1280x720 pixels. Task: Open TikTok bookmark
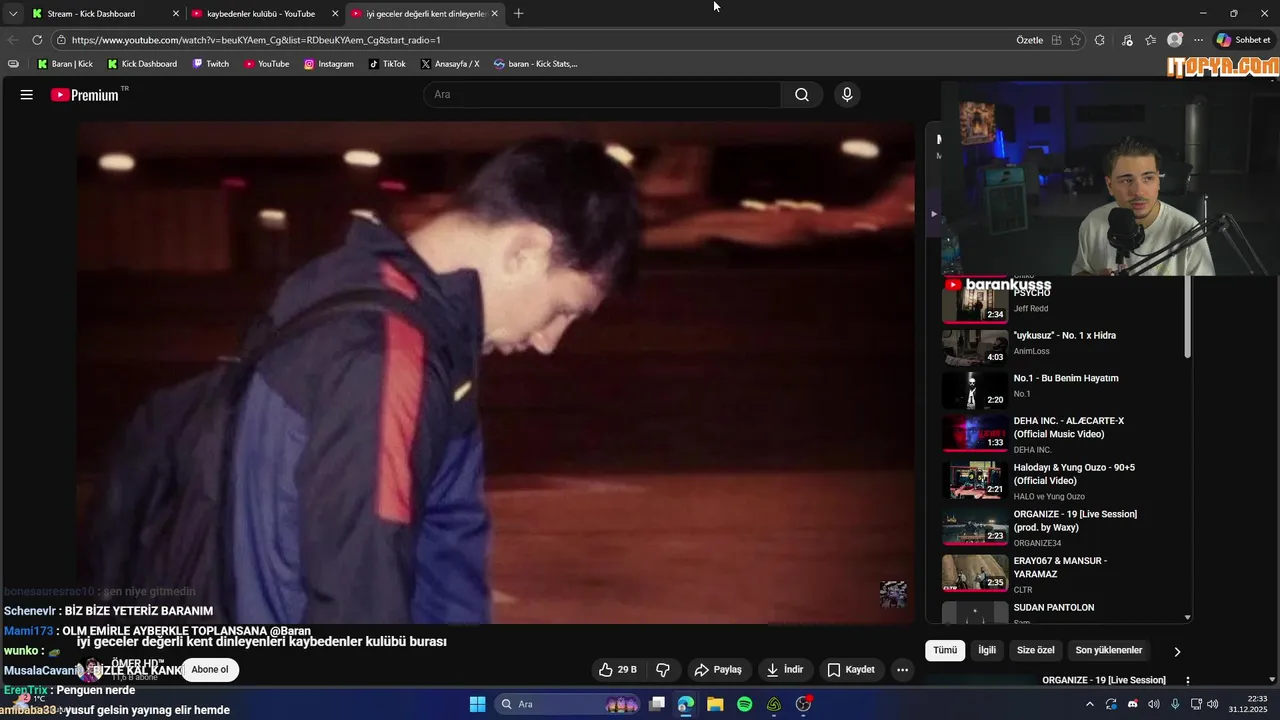pos(387,64)
